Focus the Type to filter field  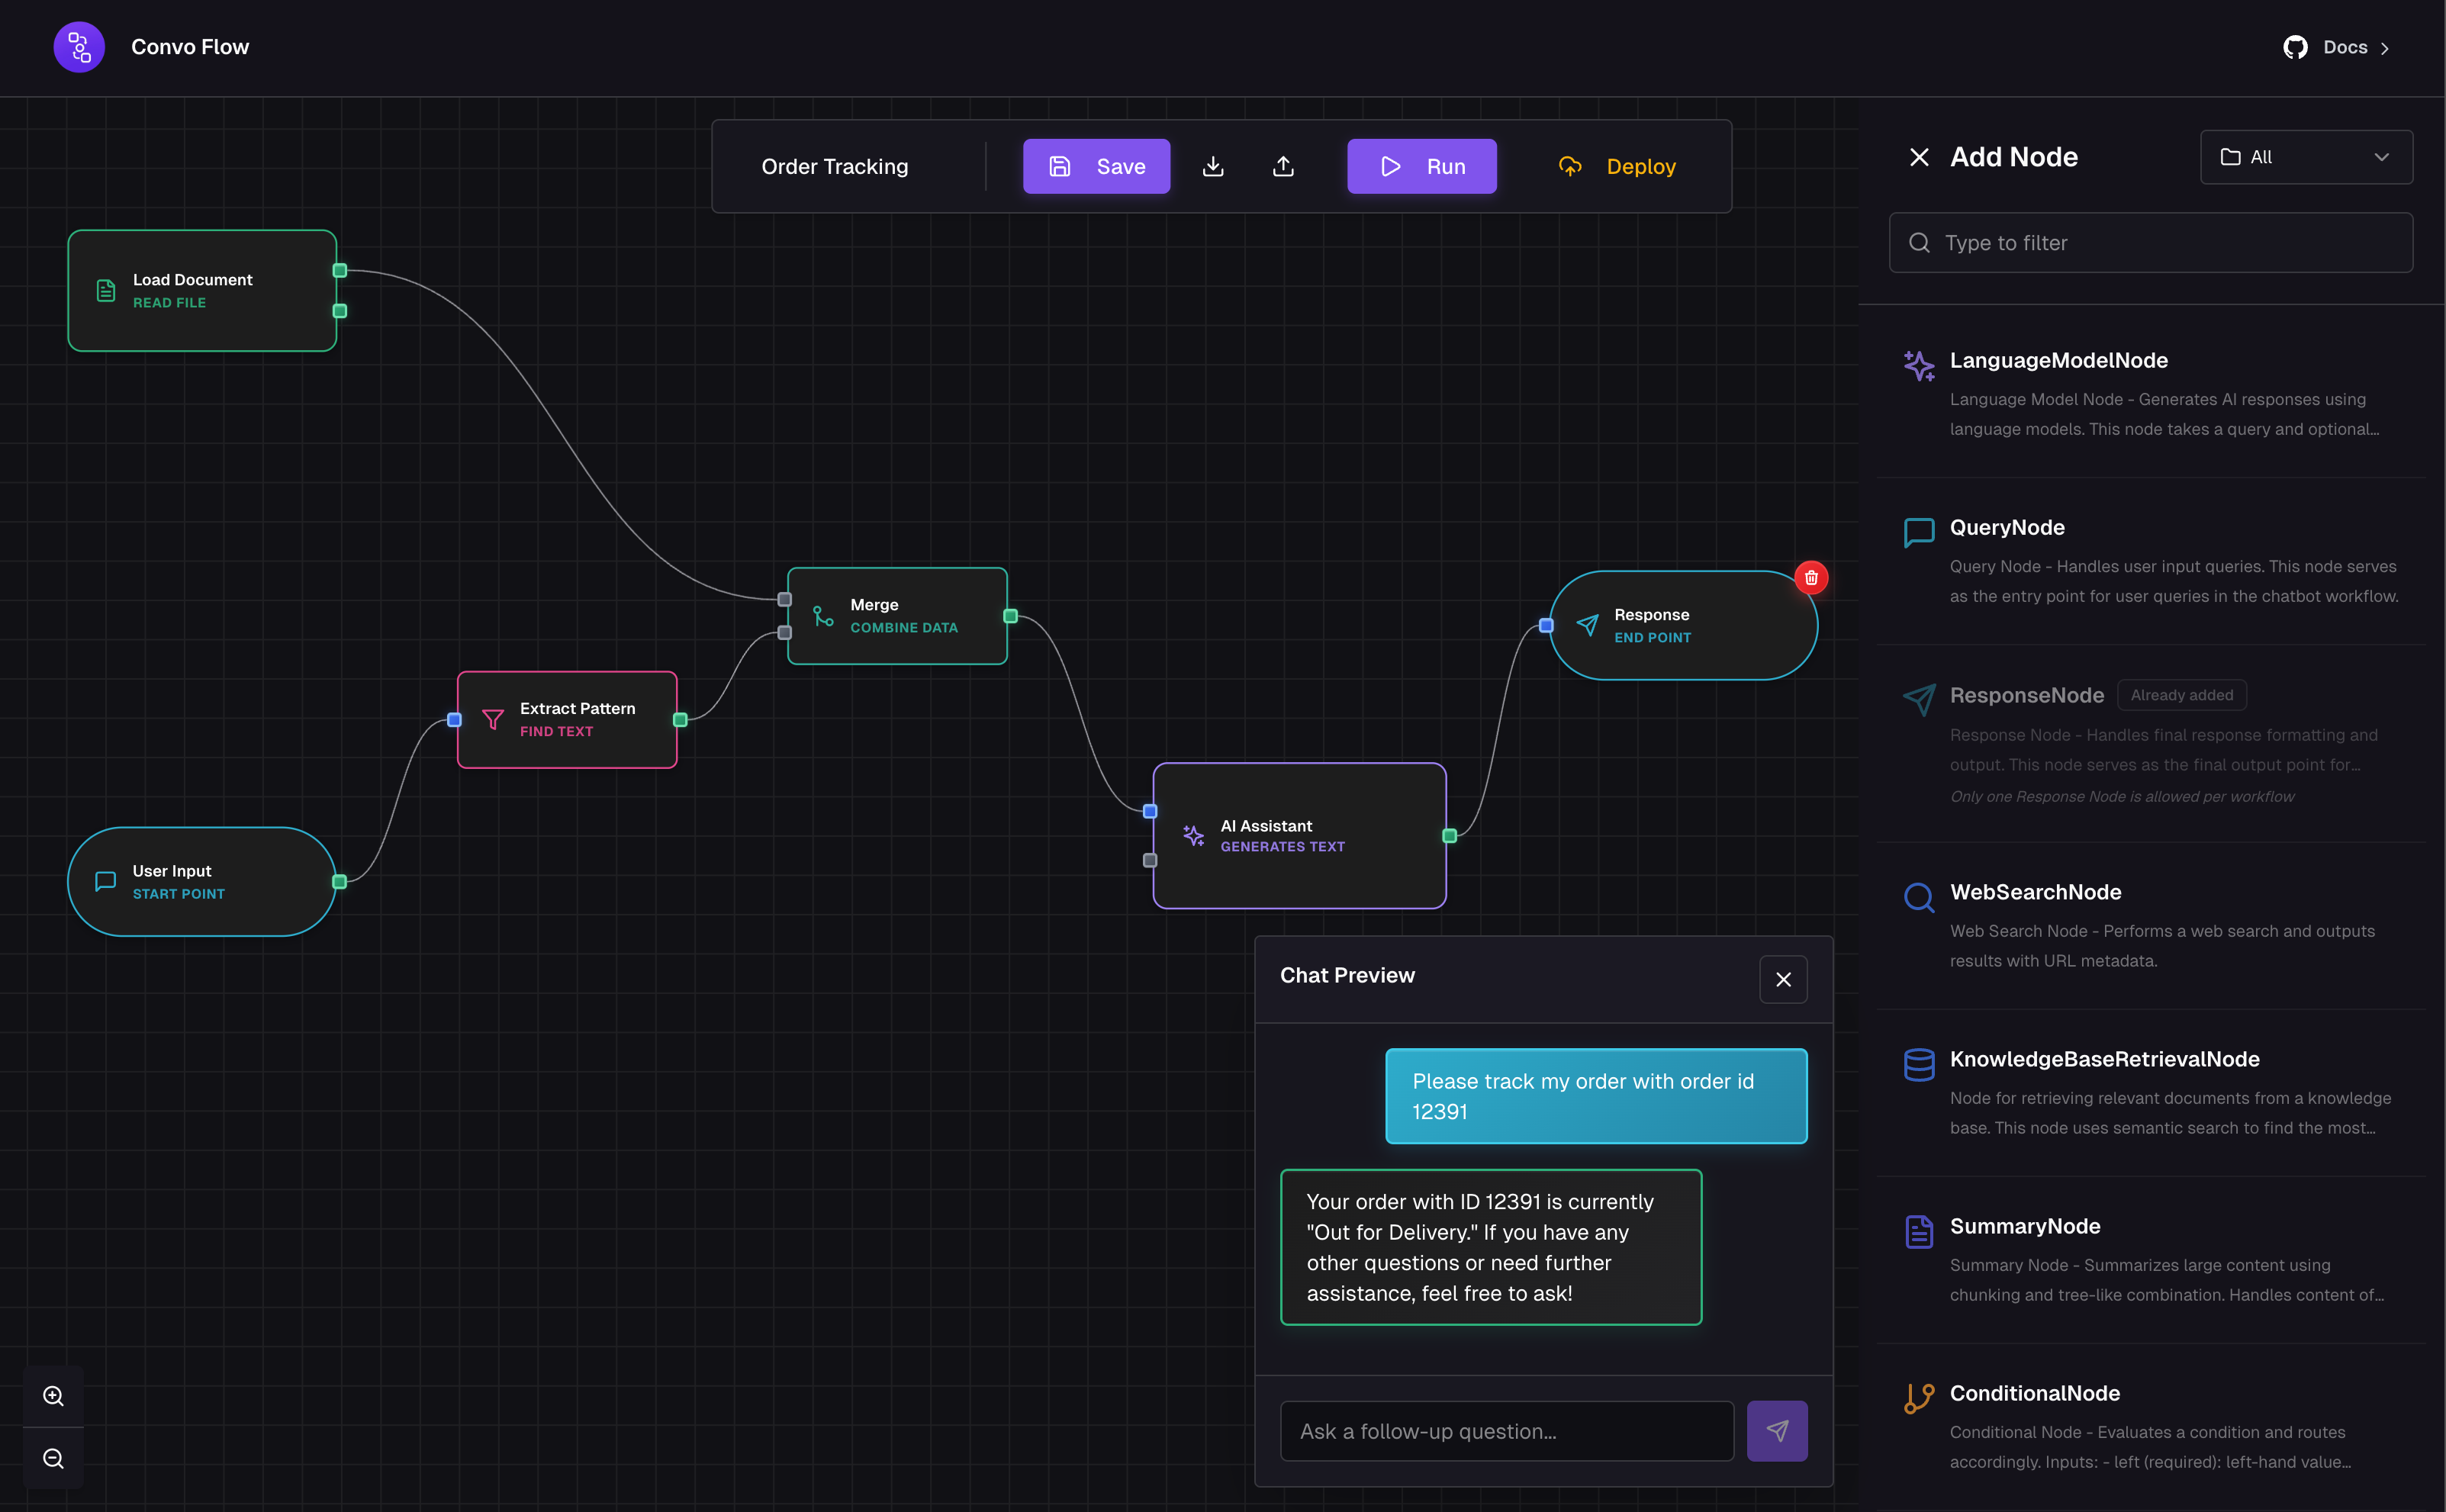(2150, 243)
